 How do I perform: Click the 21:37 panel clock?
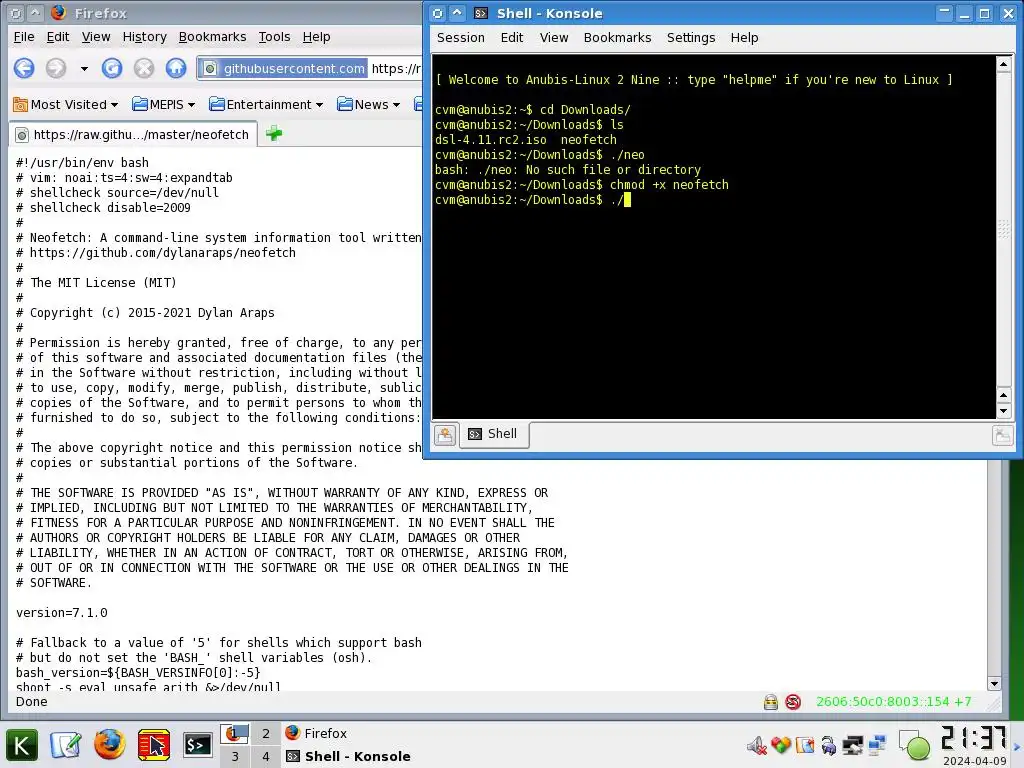point(974,739)
